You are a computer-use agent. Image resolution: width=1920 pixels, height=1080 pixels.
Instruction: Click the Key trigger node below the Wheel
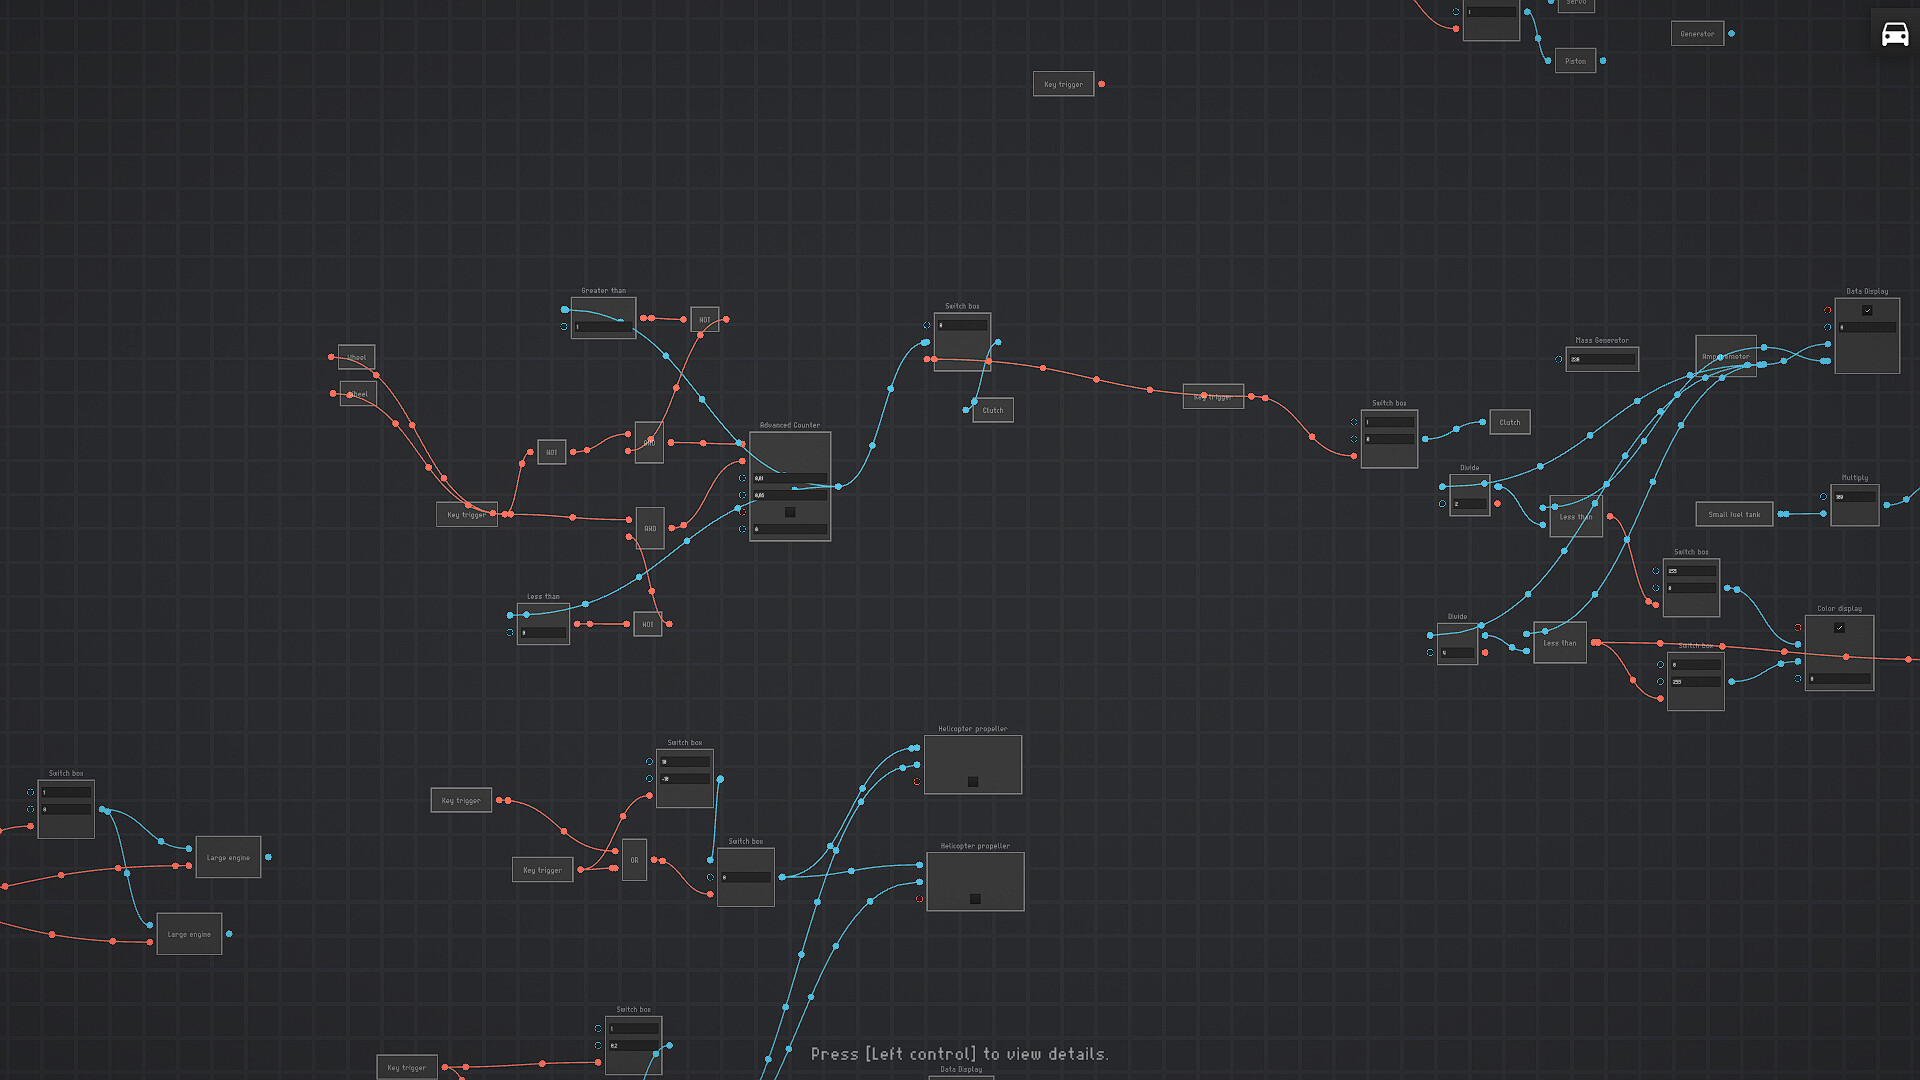467,513
